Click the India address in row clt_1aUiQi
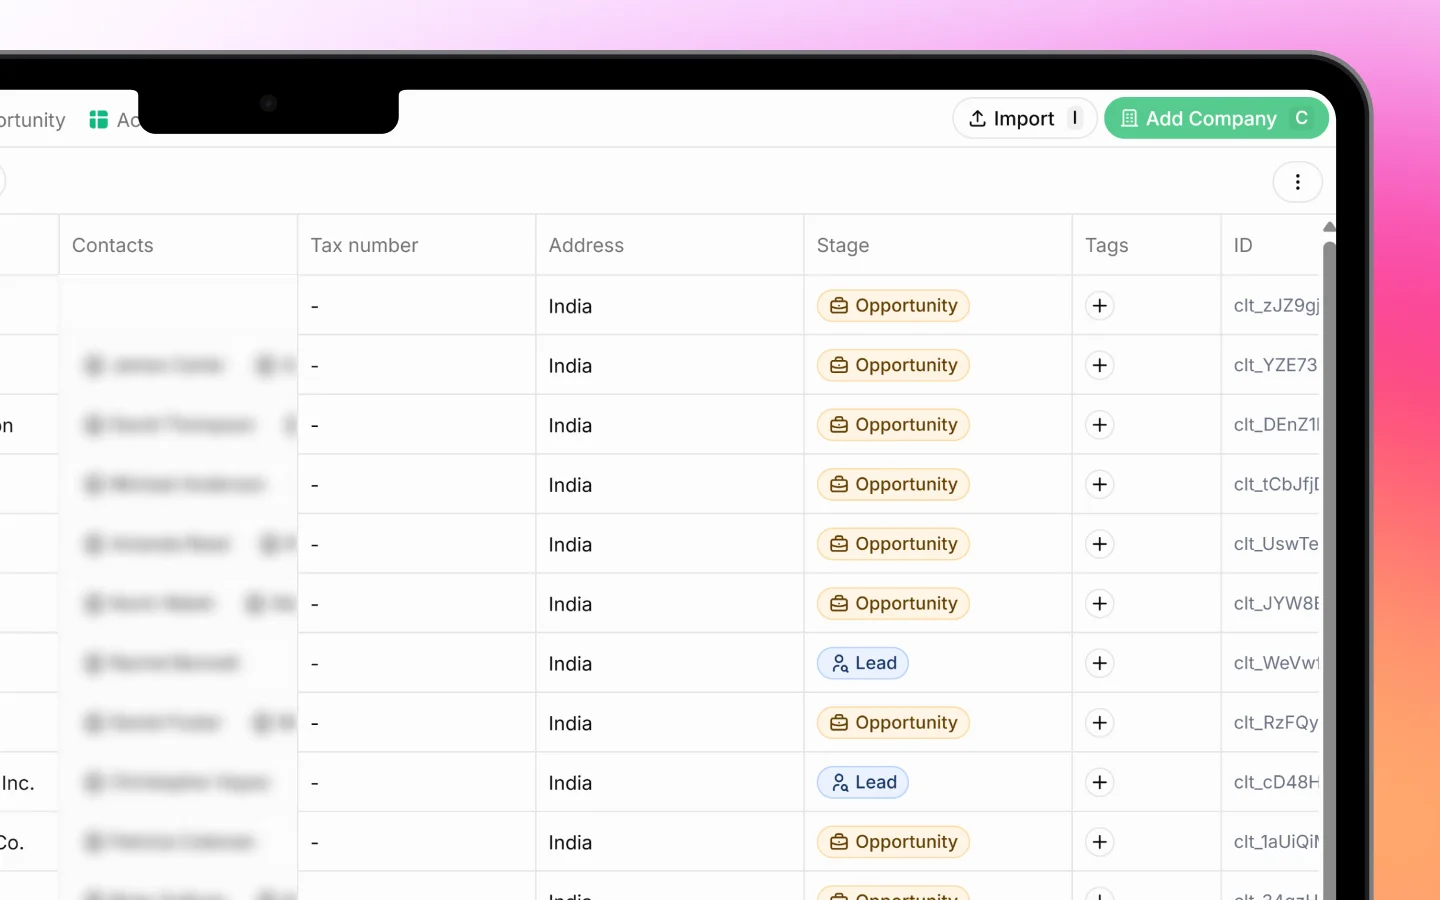Screen dimensions: 1440x900 pos(570,843)
